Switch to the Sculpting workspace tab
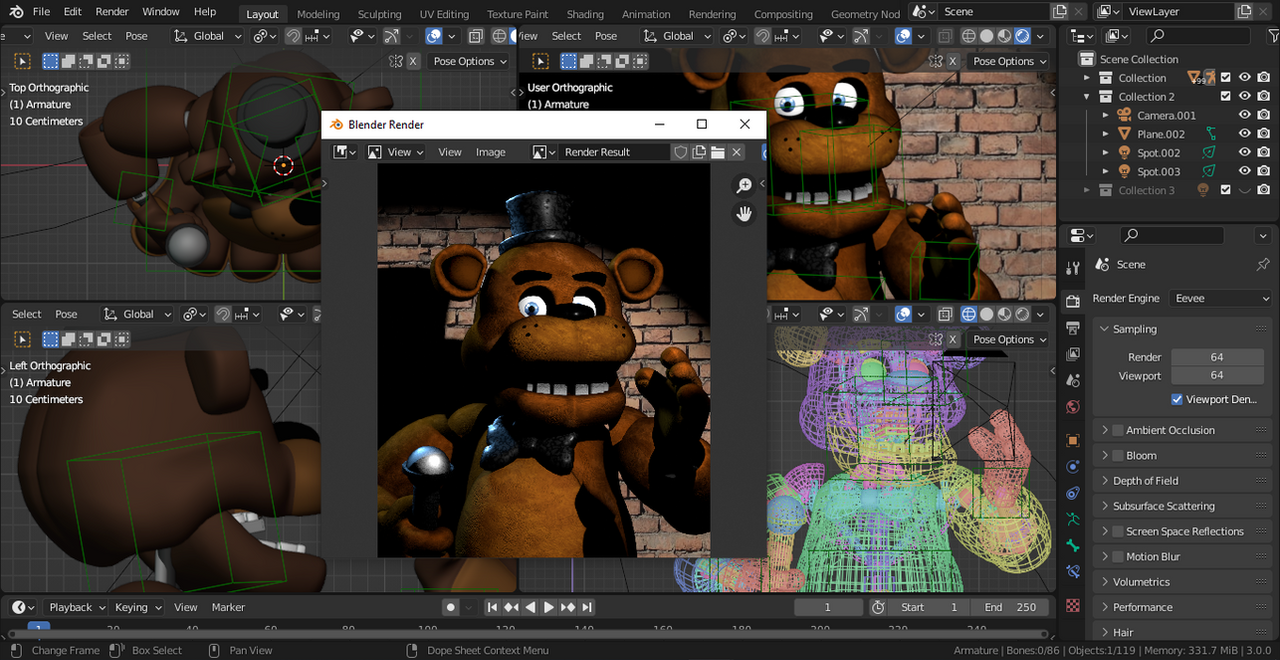Image resolution: width=1280 pixels, height=660 pixels. (380, 14)
